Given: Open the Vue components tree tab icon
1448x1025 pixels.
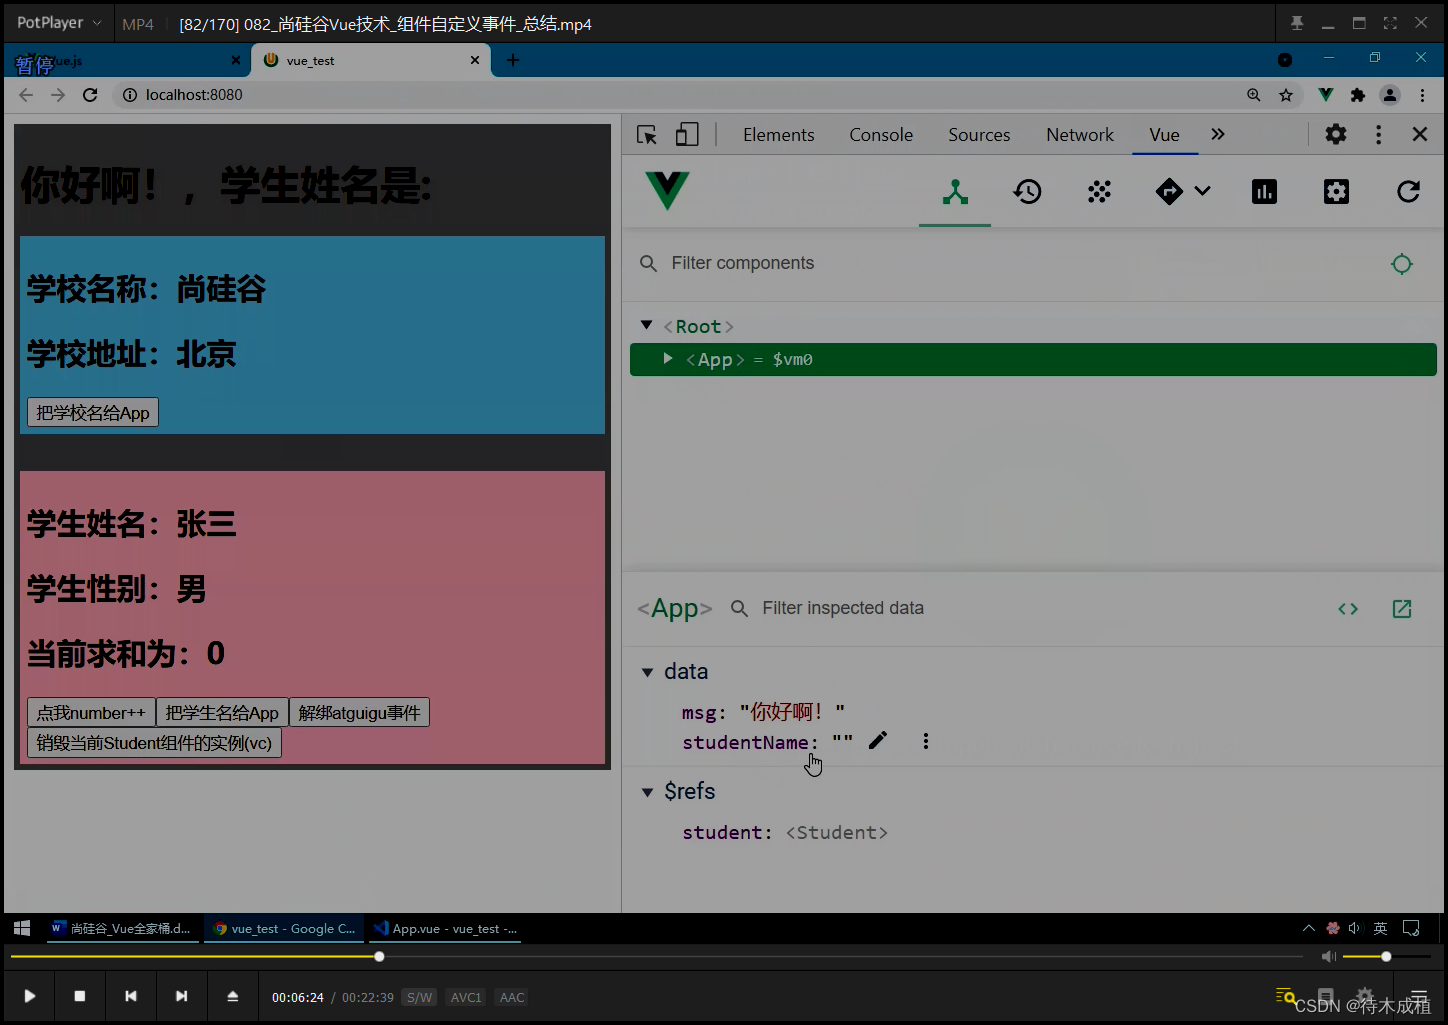Looking at the screenshot, I should click(x=955, y=192).
